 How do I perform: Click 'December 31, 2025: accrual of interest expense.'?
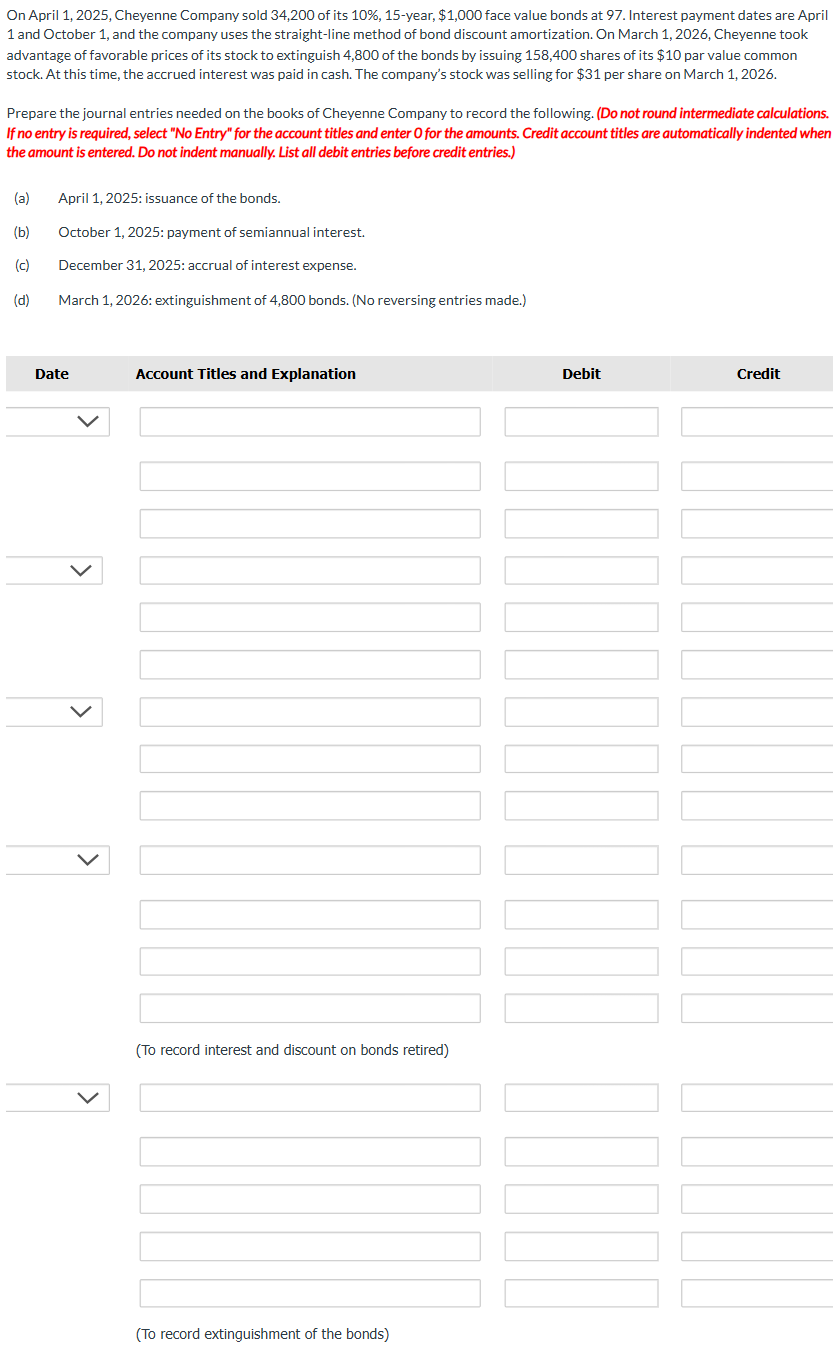click(x=207, y=265)
